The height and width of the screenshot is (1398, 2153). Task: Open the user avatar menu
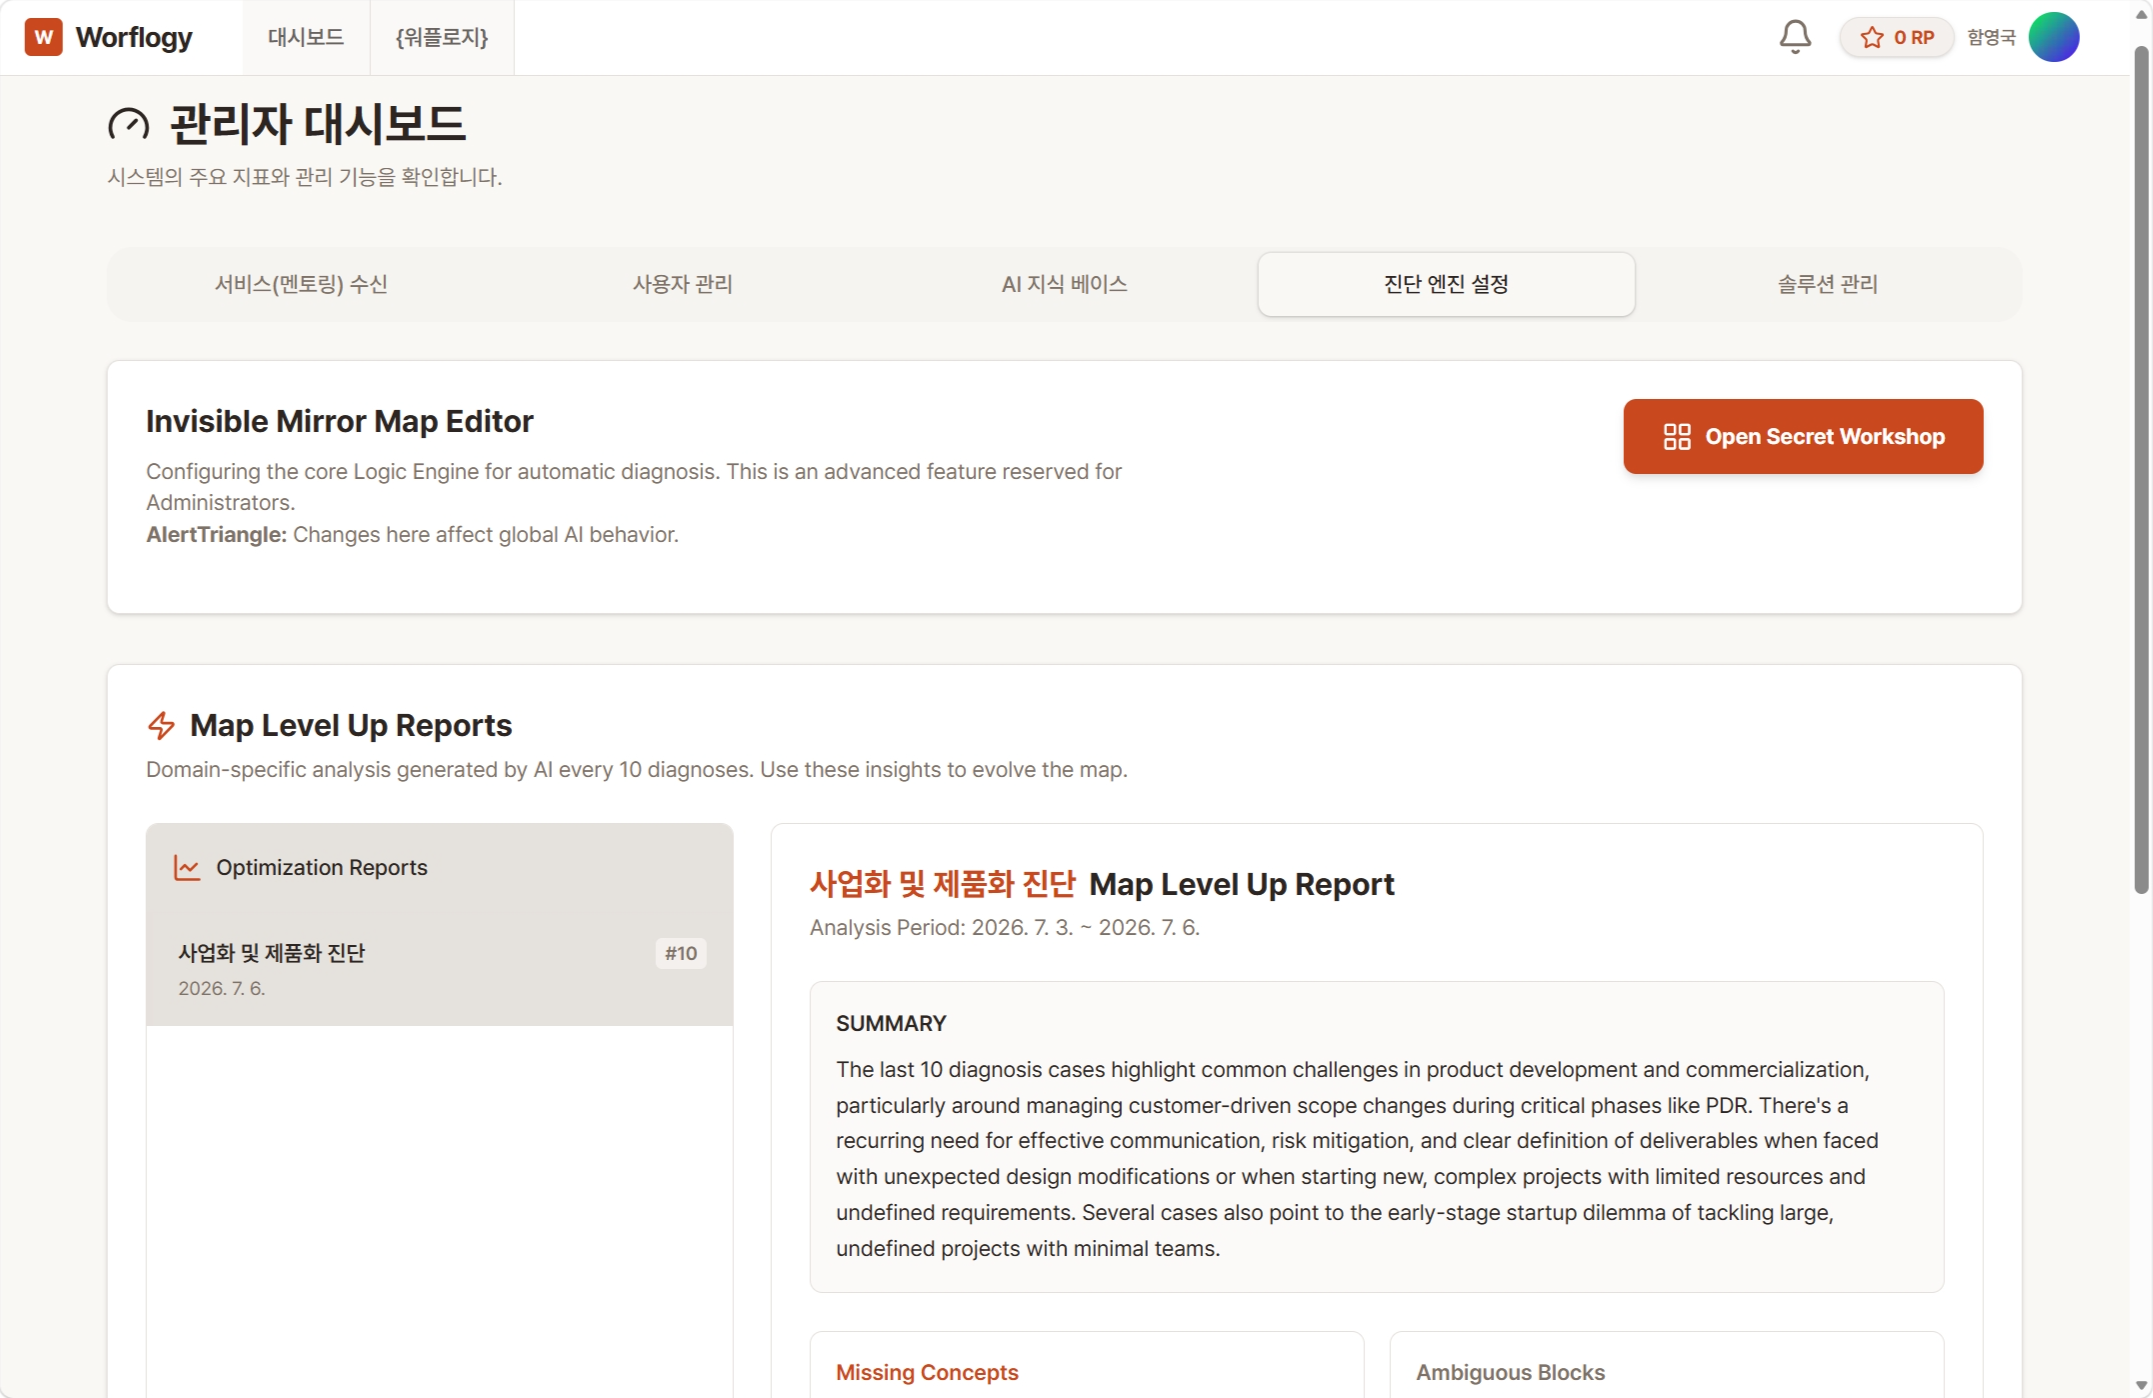click(x=2054, y=37)
